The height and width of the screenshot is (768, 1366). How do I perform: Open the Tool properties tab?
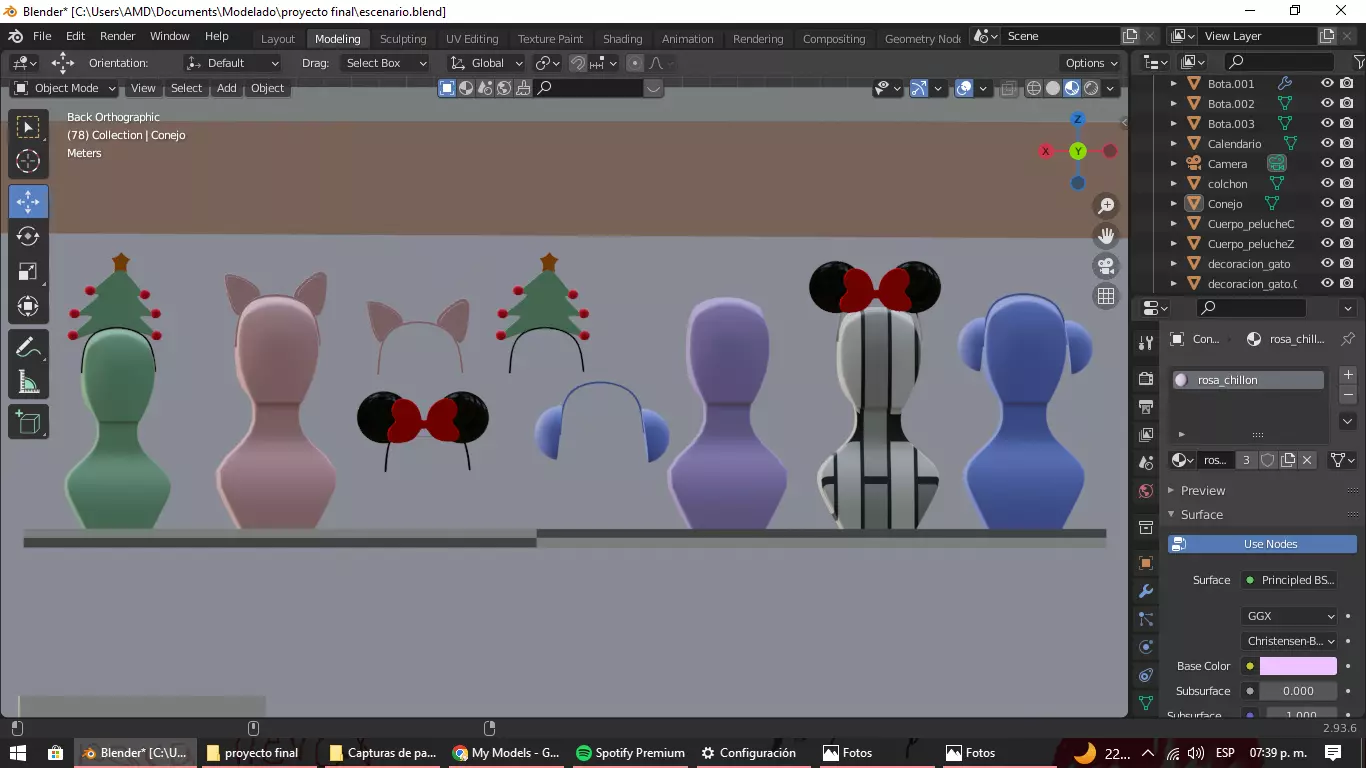[1146, 343]
